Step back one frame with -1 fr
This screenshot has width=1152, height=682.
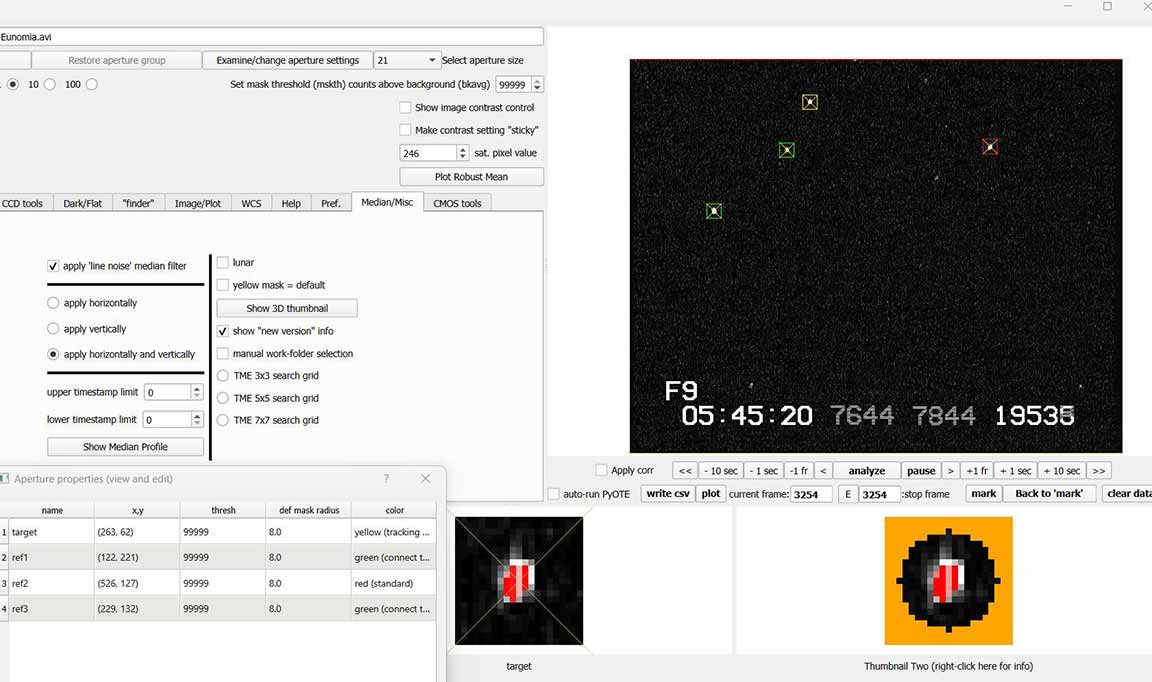tap(797, 471)
